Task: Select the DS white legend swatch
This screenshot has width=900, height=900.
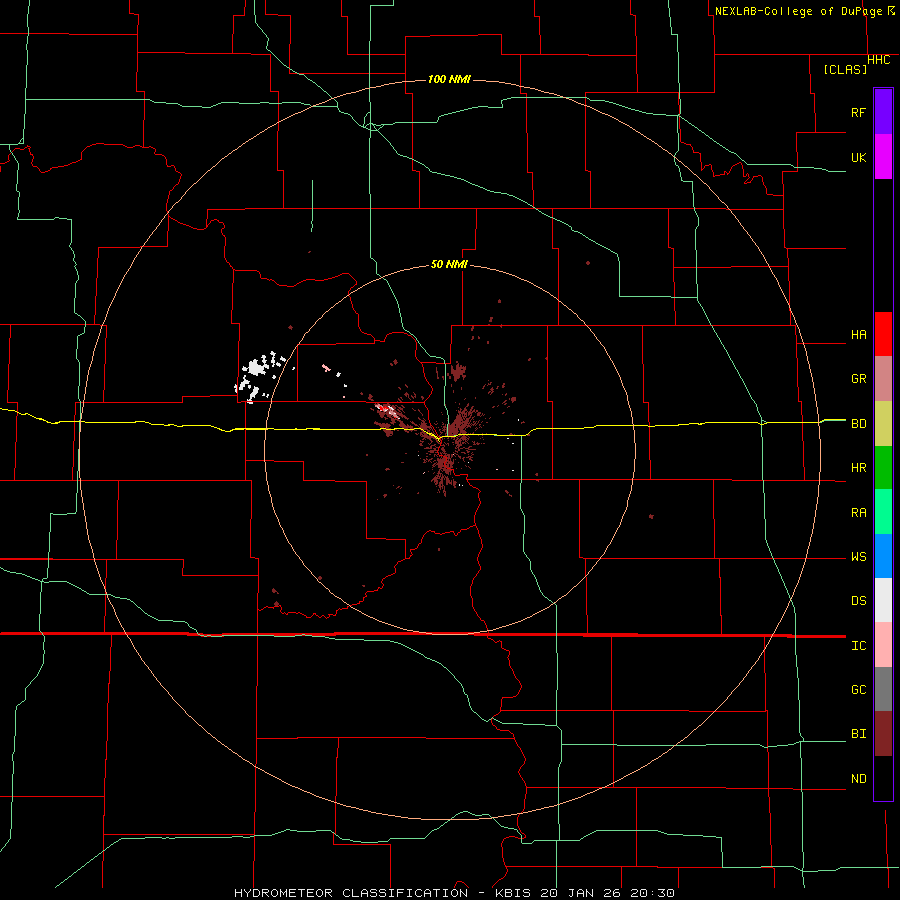Action: tap(883, 600)
